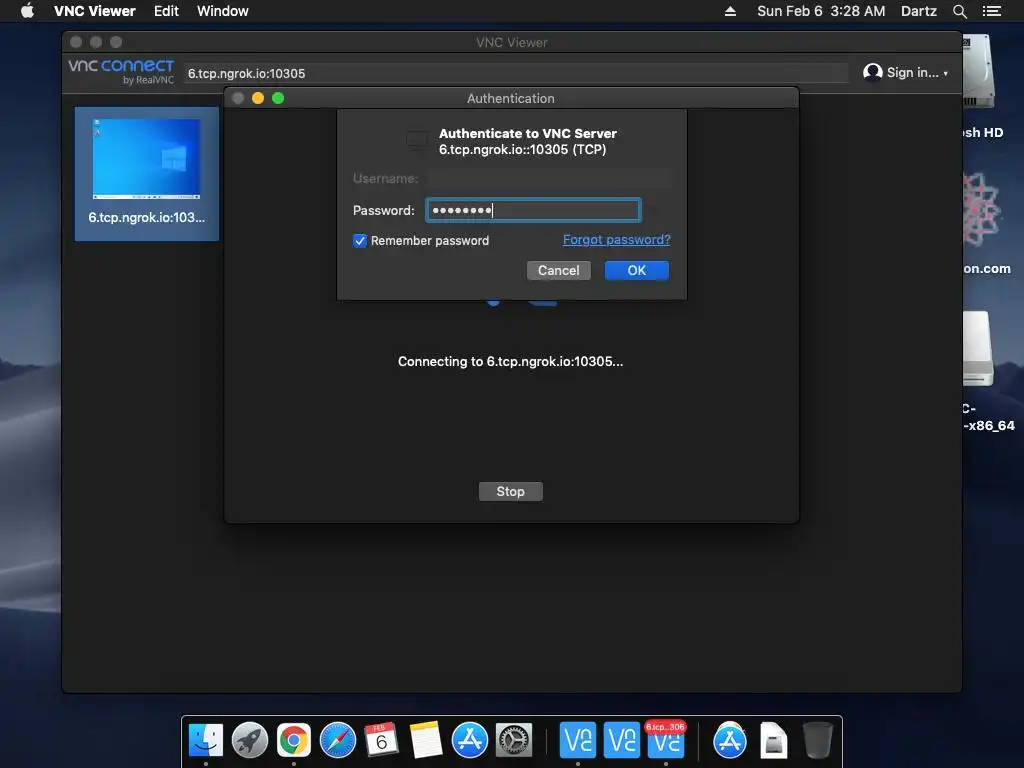Open Google Chrome from the Dock

point(294,741)
